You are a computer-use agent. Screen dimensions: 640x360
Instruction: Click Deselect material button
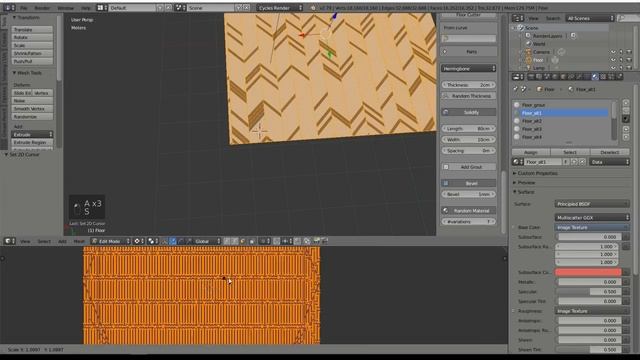(610, 152)
